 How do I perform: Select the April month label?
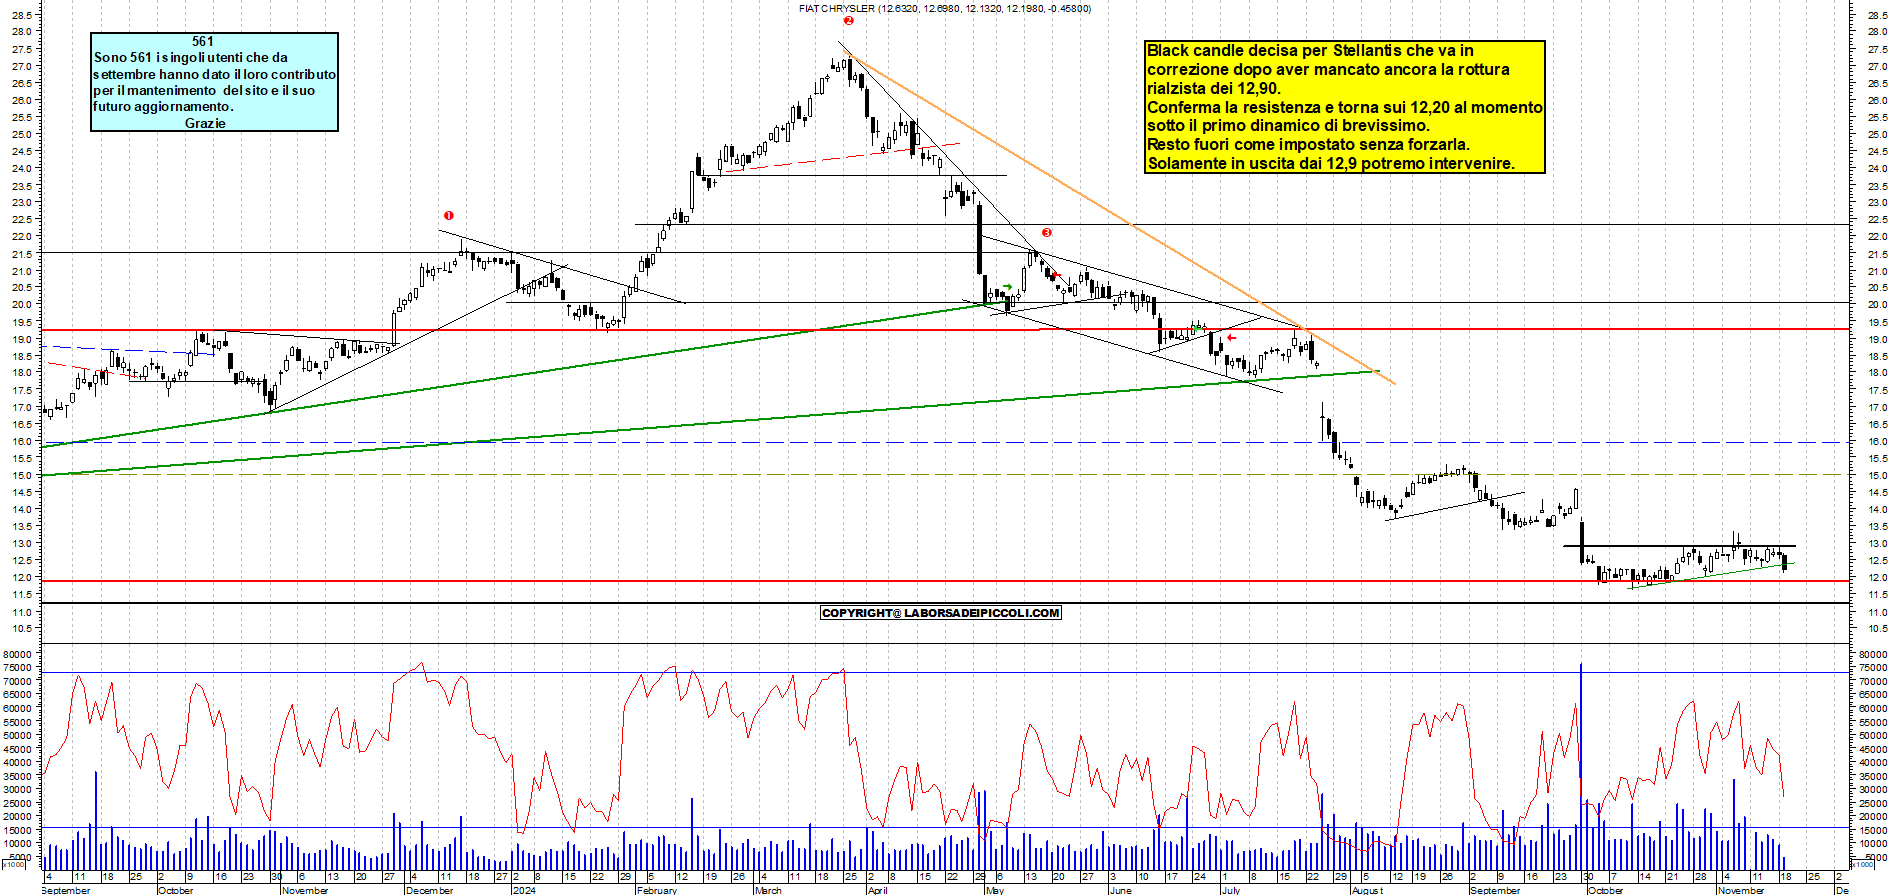pyautogui.click(x=877, y=890)
